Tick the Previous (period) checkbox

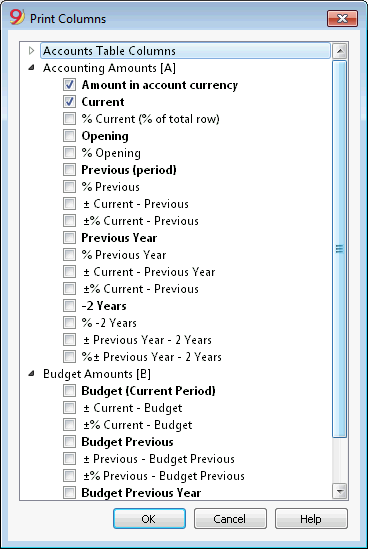pos(69,169)
